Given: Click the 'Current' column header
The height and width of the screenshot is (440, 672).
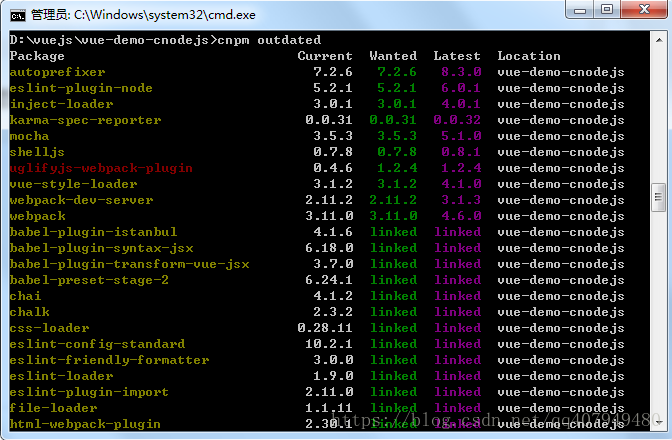Looking at the screenshot, I should pos(325,56).
